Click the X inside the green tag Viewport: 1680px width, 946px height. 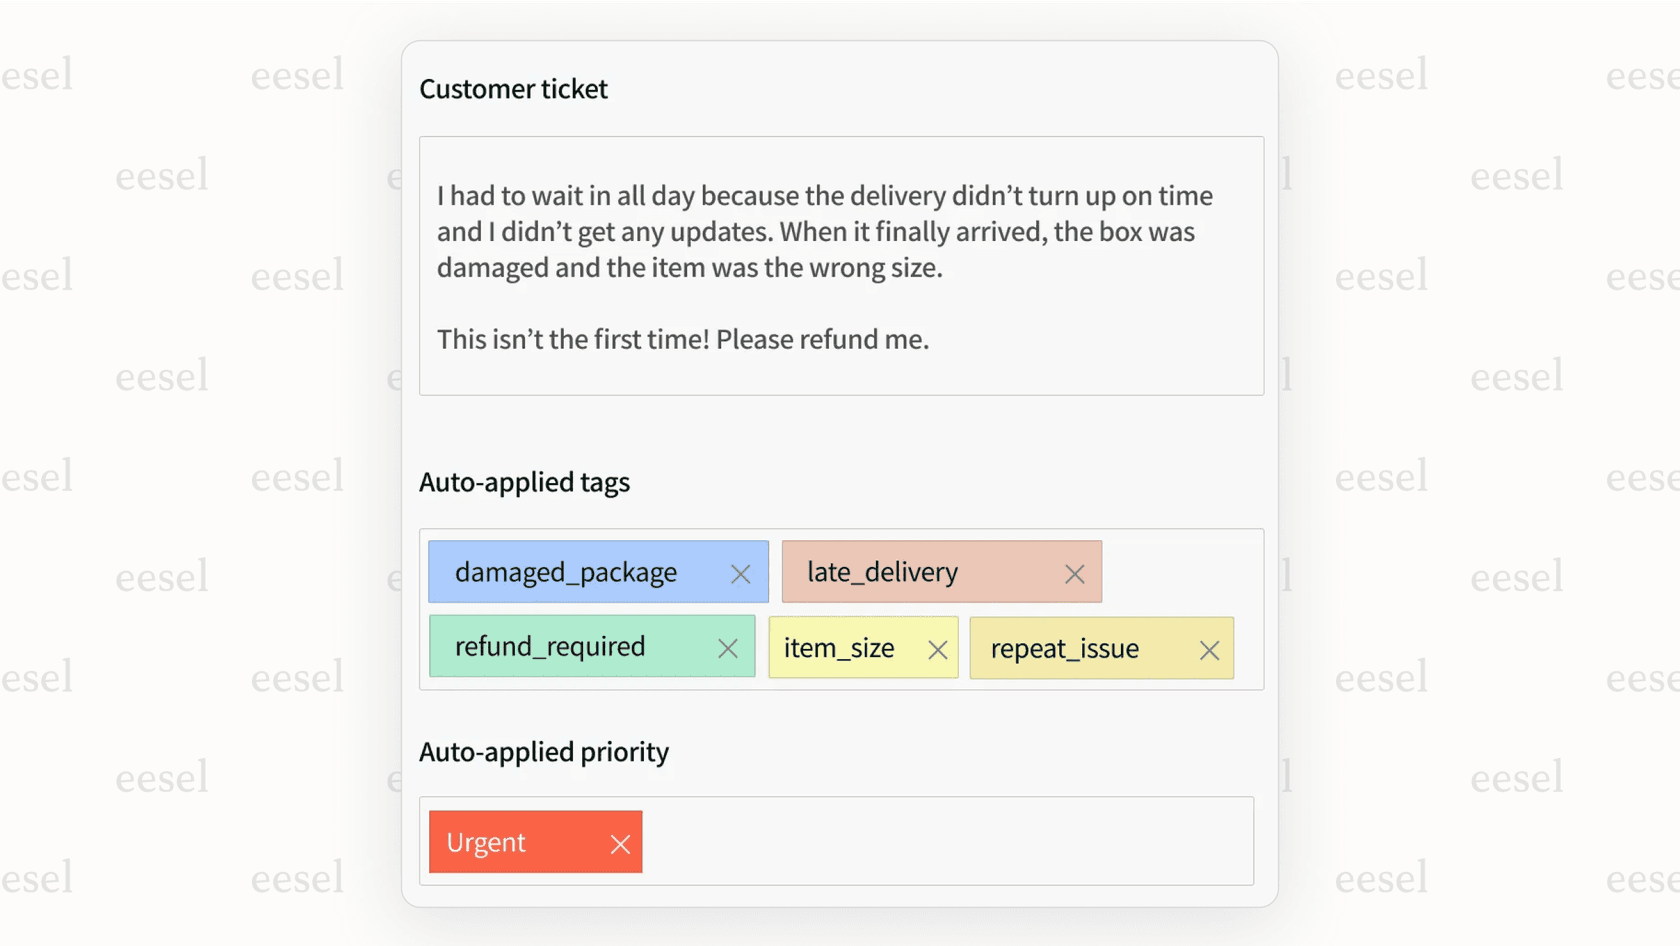[x=727, y=648]
